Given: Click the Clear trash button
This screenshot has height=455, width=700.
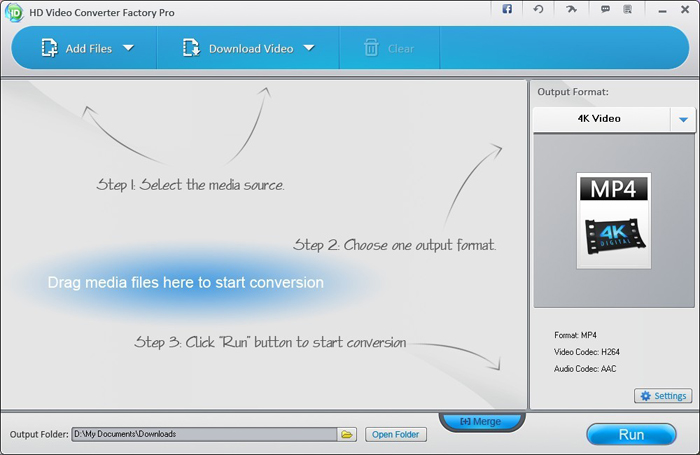Looking at the screenshot, I should [388, 48].
